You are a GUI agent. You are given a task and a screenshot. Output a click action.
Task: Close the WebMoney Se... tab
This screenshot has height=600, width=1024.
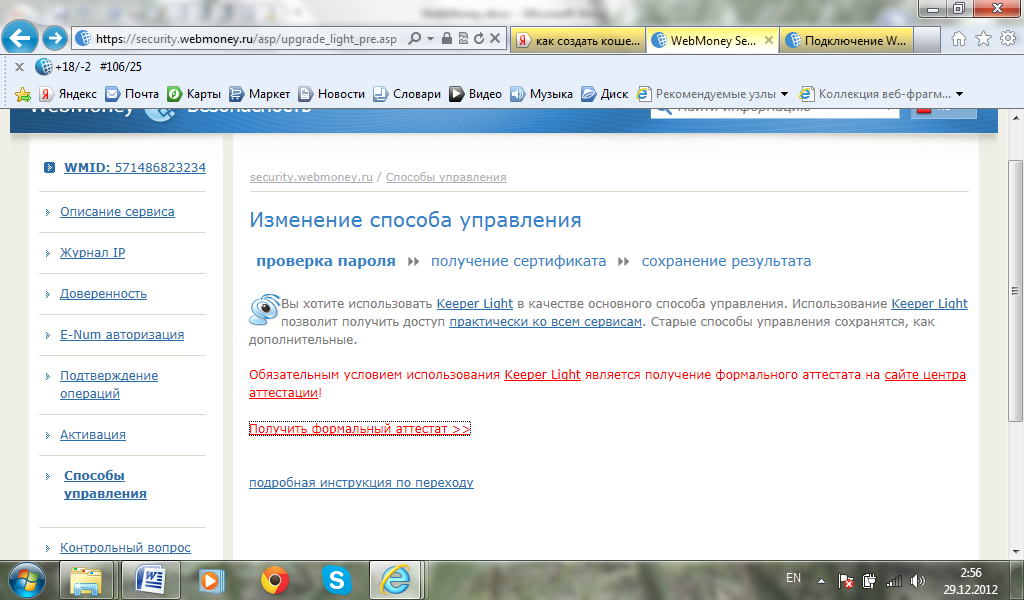click(769, 40)
